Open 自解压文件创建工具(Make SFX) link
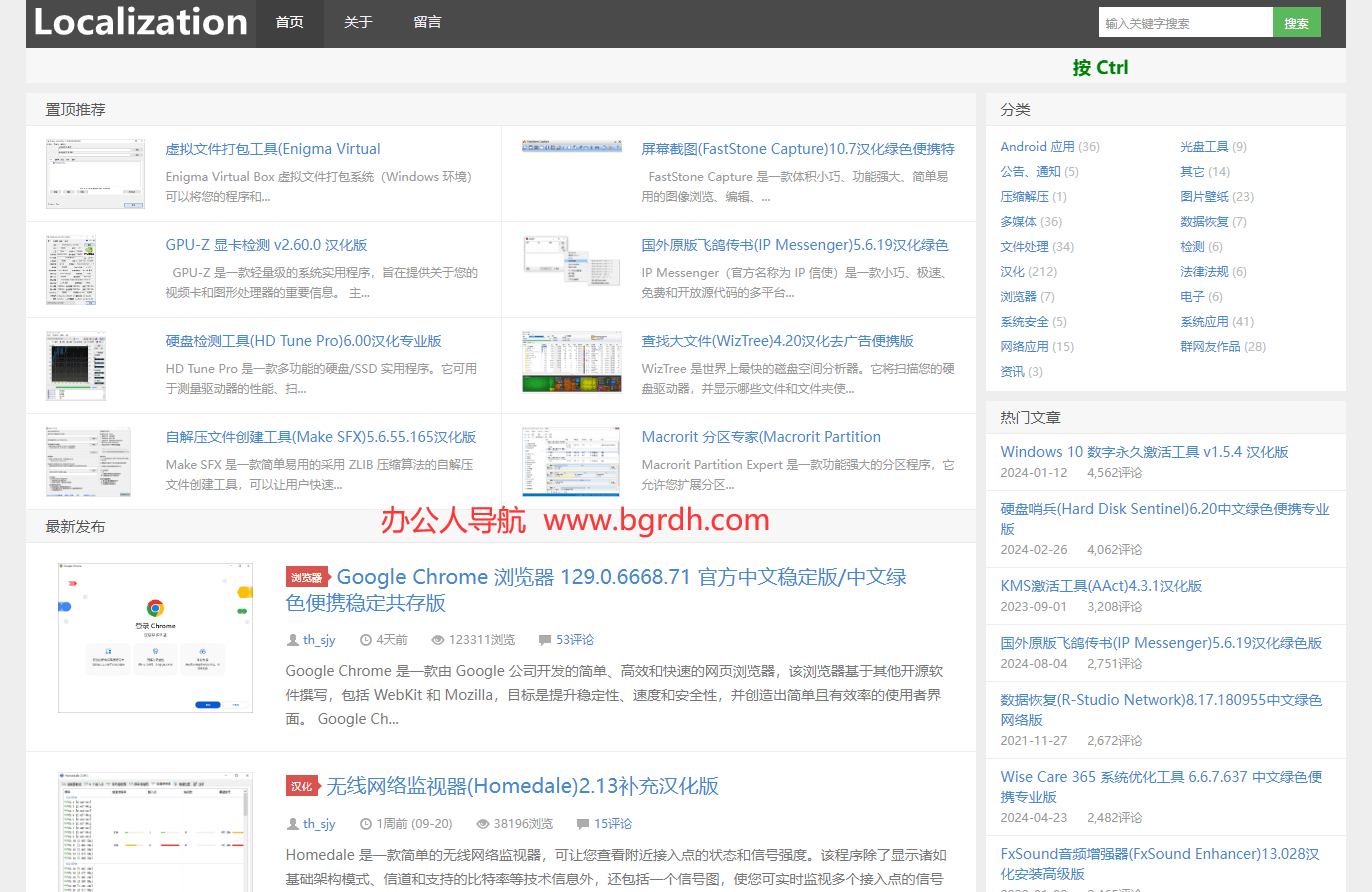Image resolution: width=1372 pixels, height=892 pixels. pos(320,437)
